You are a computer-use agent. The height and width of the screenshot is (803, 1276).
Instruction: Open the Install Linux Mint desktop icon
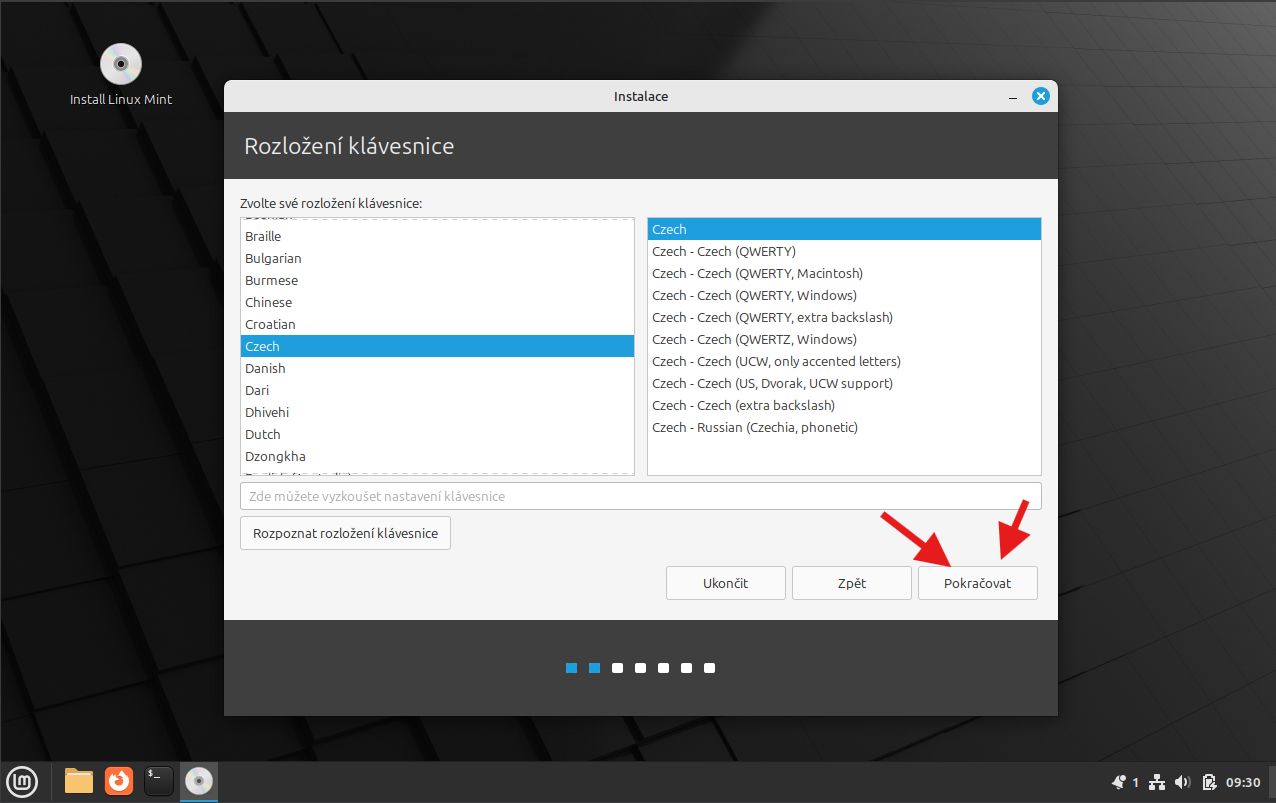tap(121, 65)
